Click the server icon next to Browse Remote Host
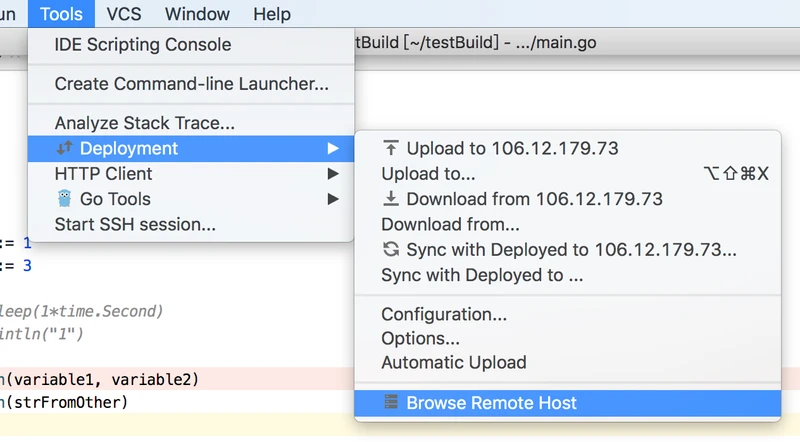 (391, 402)
